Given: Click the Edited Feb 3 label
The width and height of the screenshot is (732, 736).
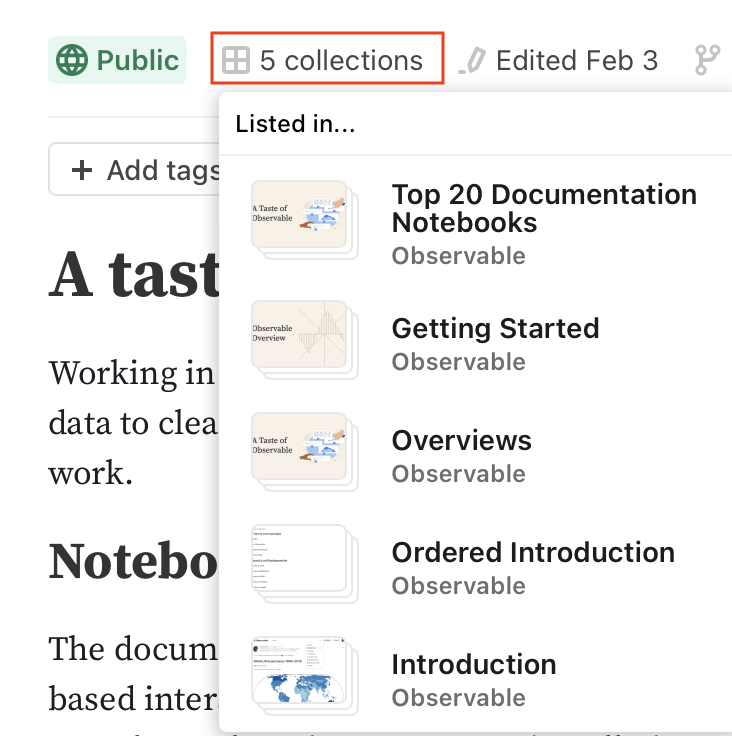Looking at the screenshot, I should [577, 61].
